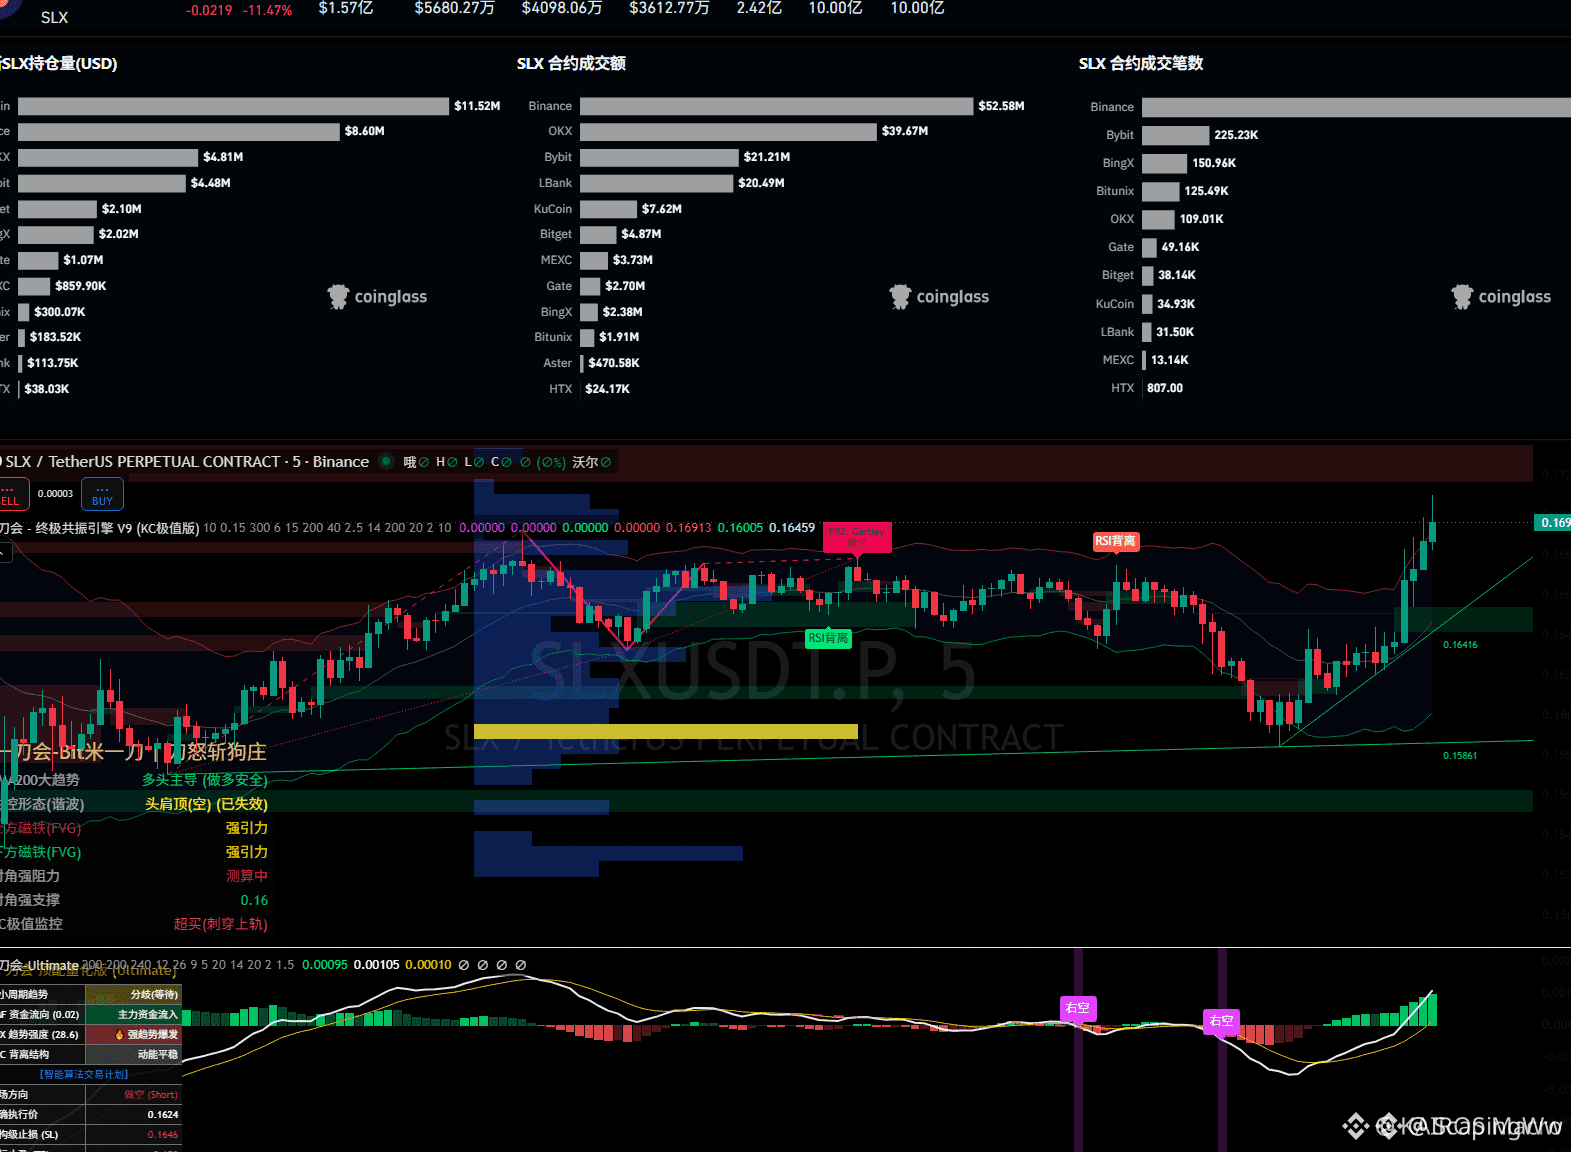Click the SLX持仓量(USD) chart title
Viewport: 1571px width, 1152px height.
(59, 64)
